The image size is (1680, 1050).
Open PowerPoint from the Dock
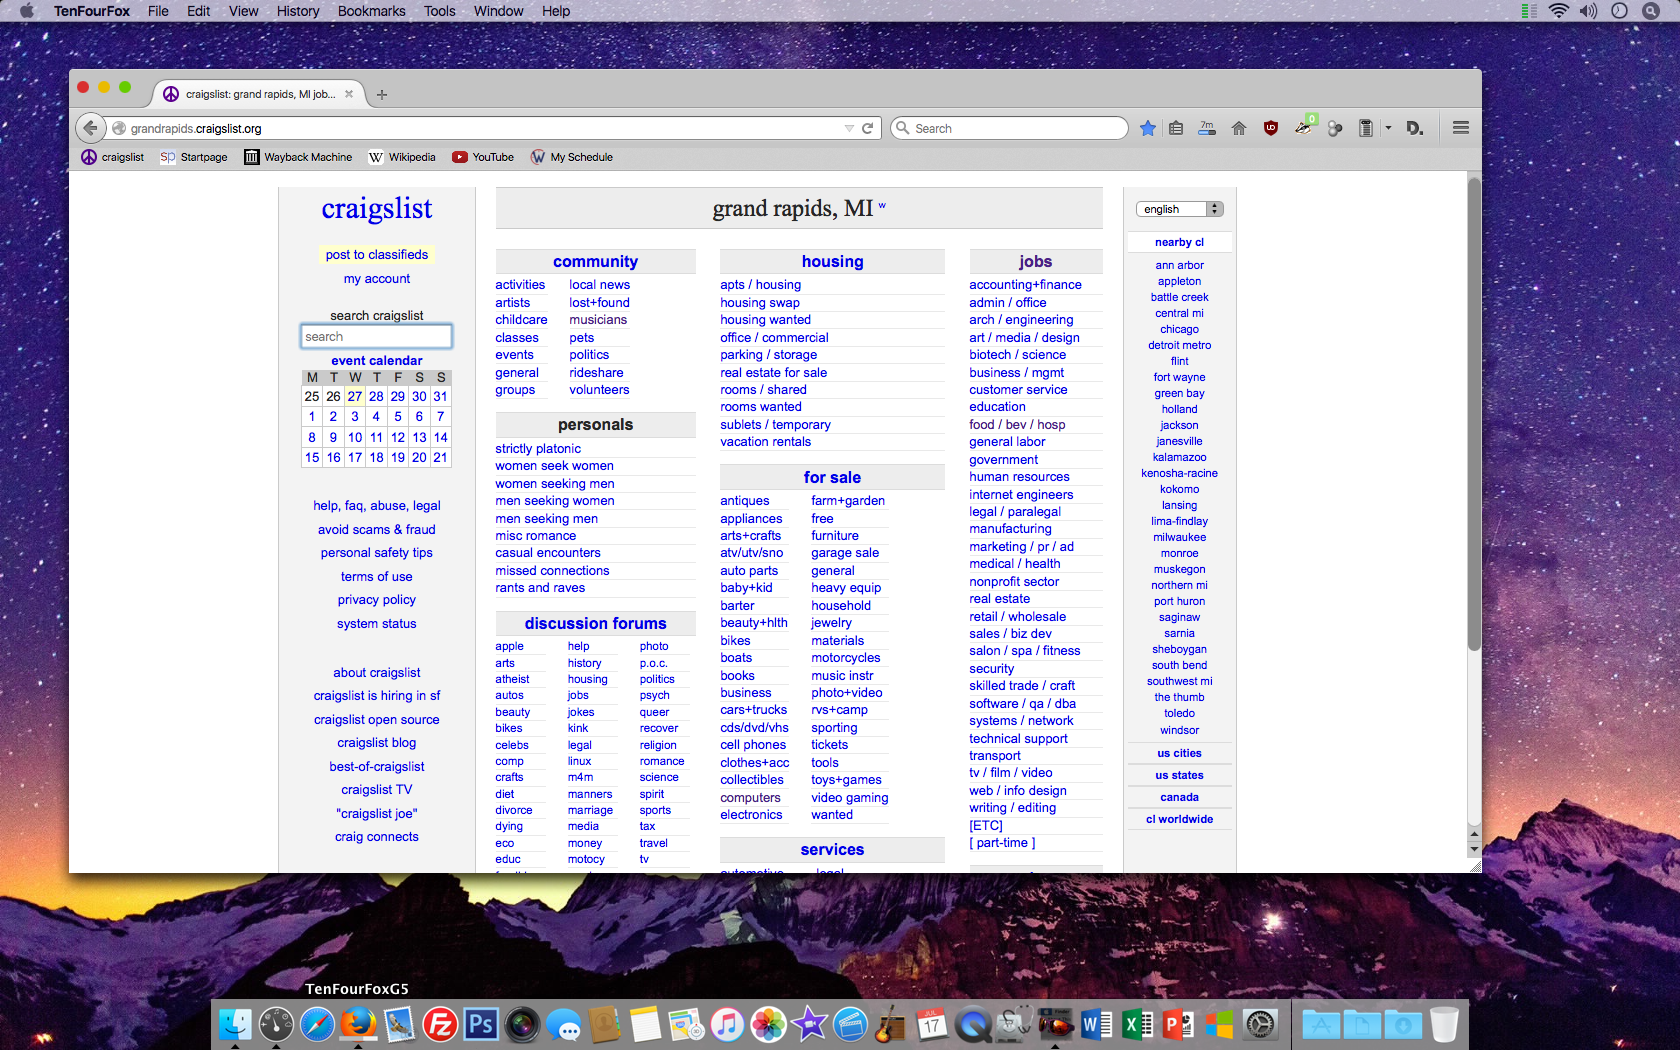1179,1025
